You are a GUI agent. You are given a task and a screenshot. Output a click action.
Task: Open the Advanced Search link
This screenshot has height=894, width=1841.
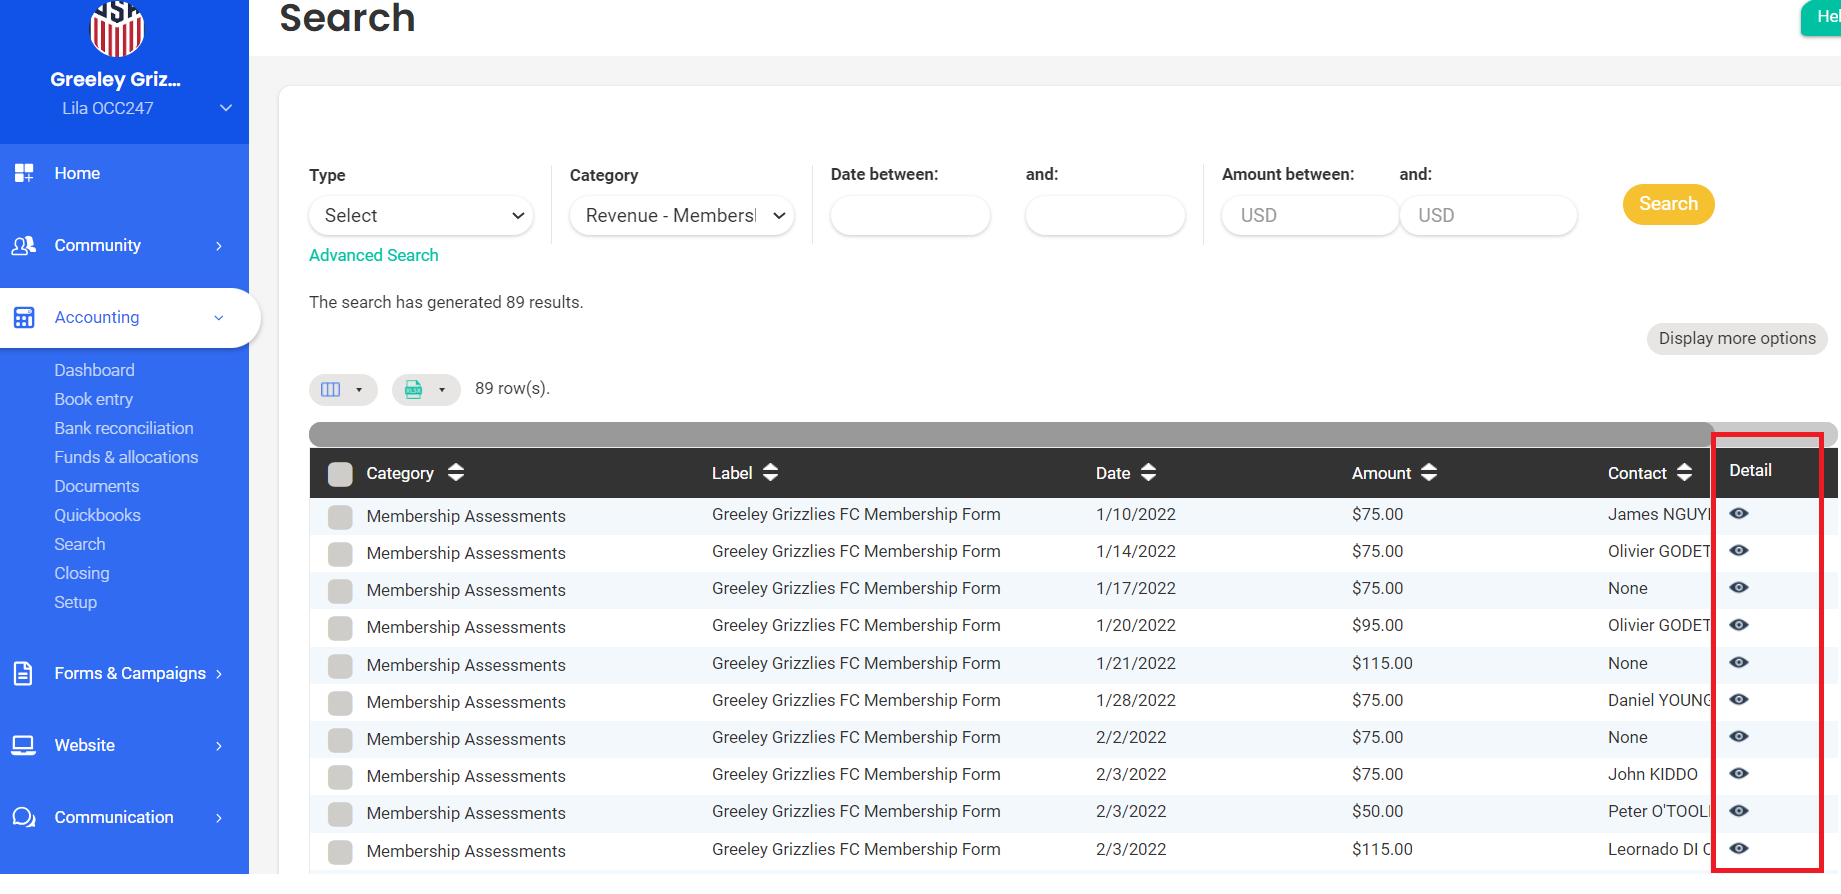374,255
